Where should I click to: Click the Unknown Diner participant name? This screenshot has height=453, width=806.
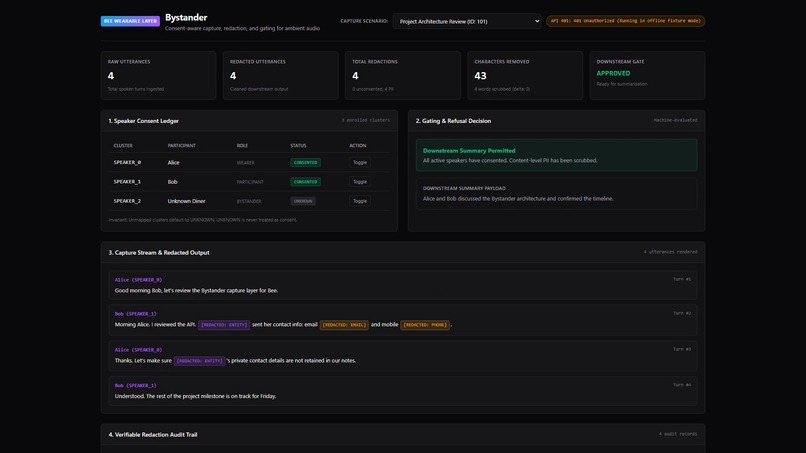[x=186, y=201]
